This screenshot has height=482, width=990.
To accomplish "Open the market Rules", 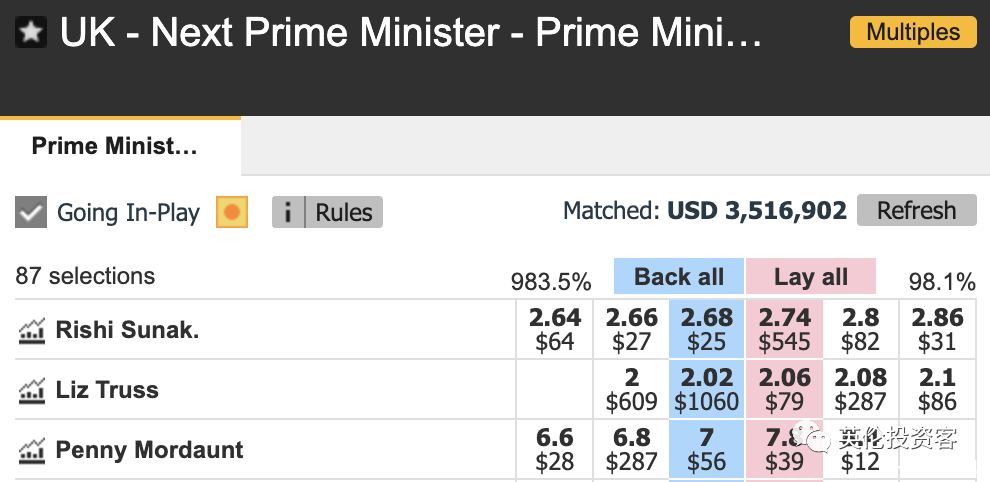I will [344, 212].
